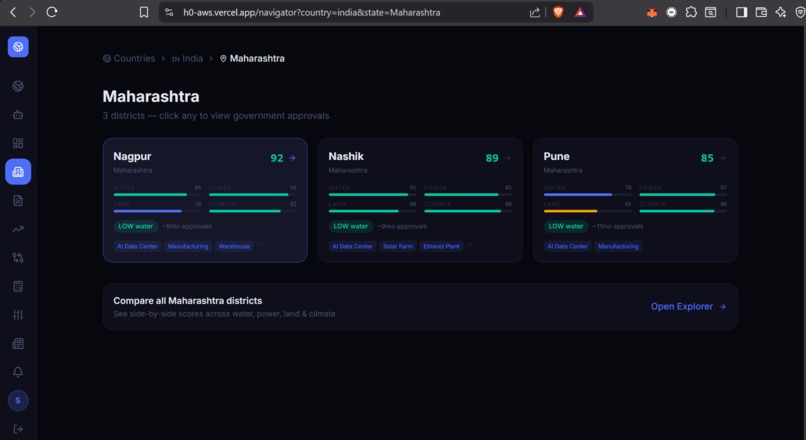Open the document file icon in sidebar
Viewport: 806px width, 440px height.
click(18, 200)
